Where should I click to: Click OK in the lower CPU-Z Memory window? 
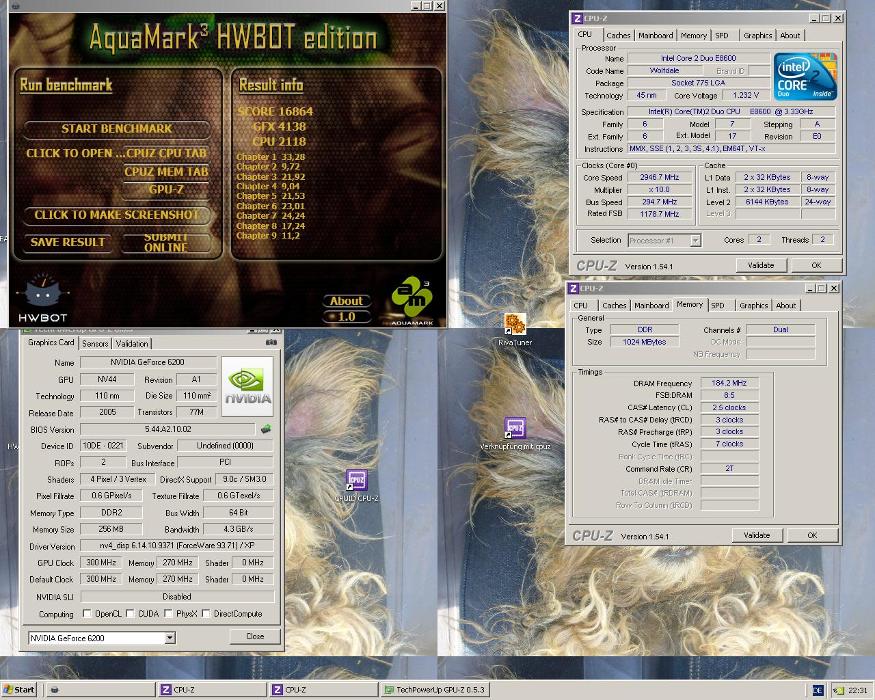click(x=812, y=535)
